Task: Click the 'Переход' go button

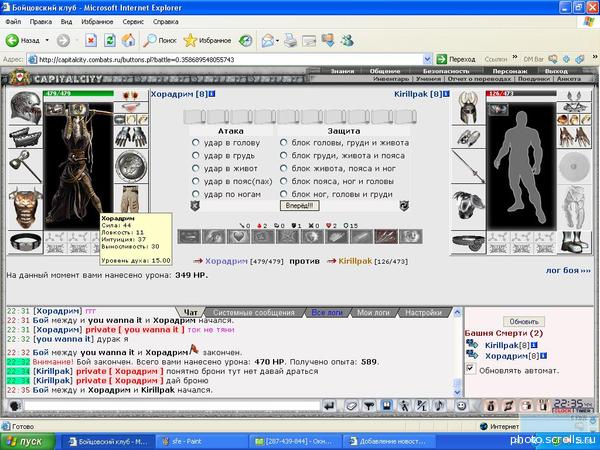Action: (457, 59)
